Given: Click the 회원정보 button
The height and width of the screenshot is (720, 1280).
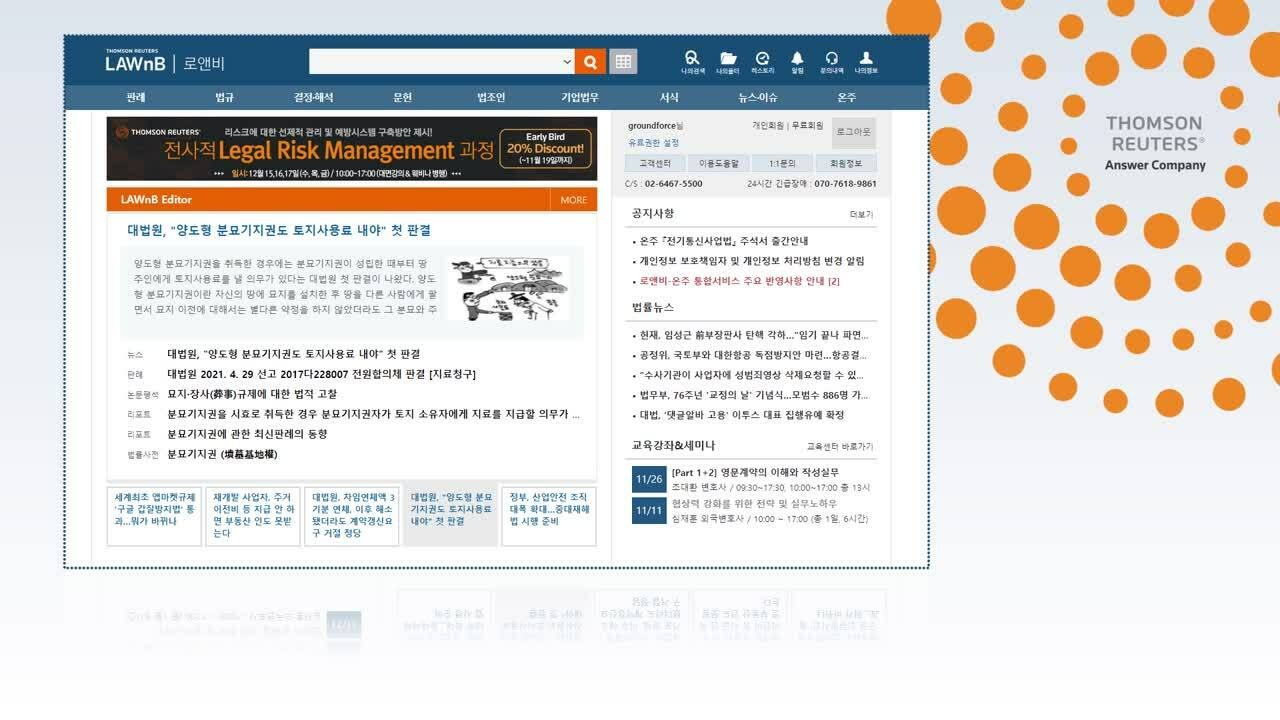Looking at the screenshot, I should pyautogui.click(x=846, y=163).
